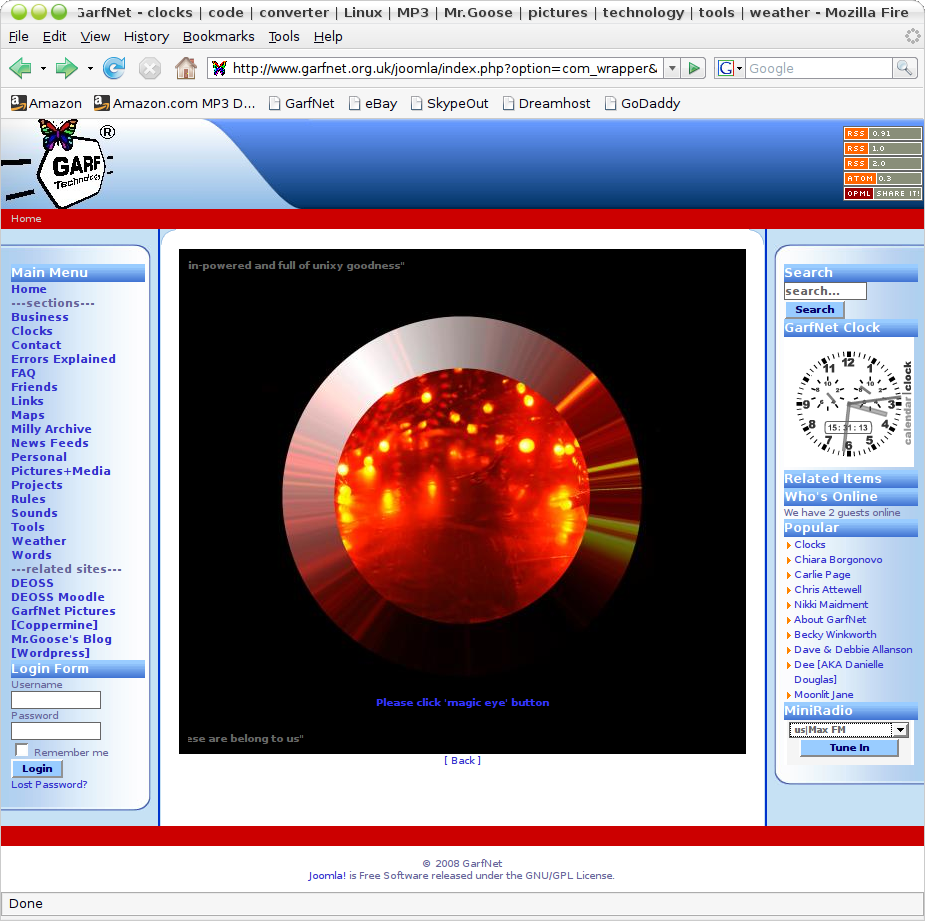Click the ATOM 0.3 feed badge
925x921 pixels.
(883, 178)
